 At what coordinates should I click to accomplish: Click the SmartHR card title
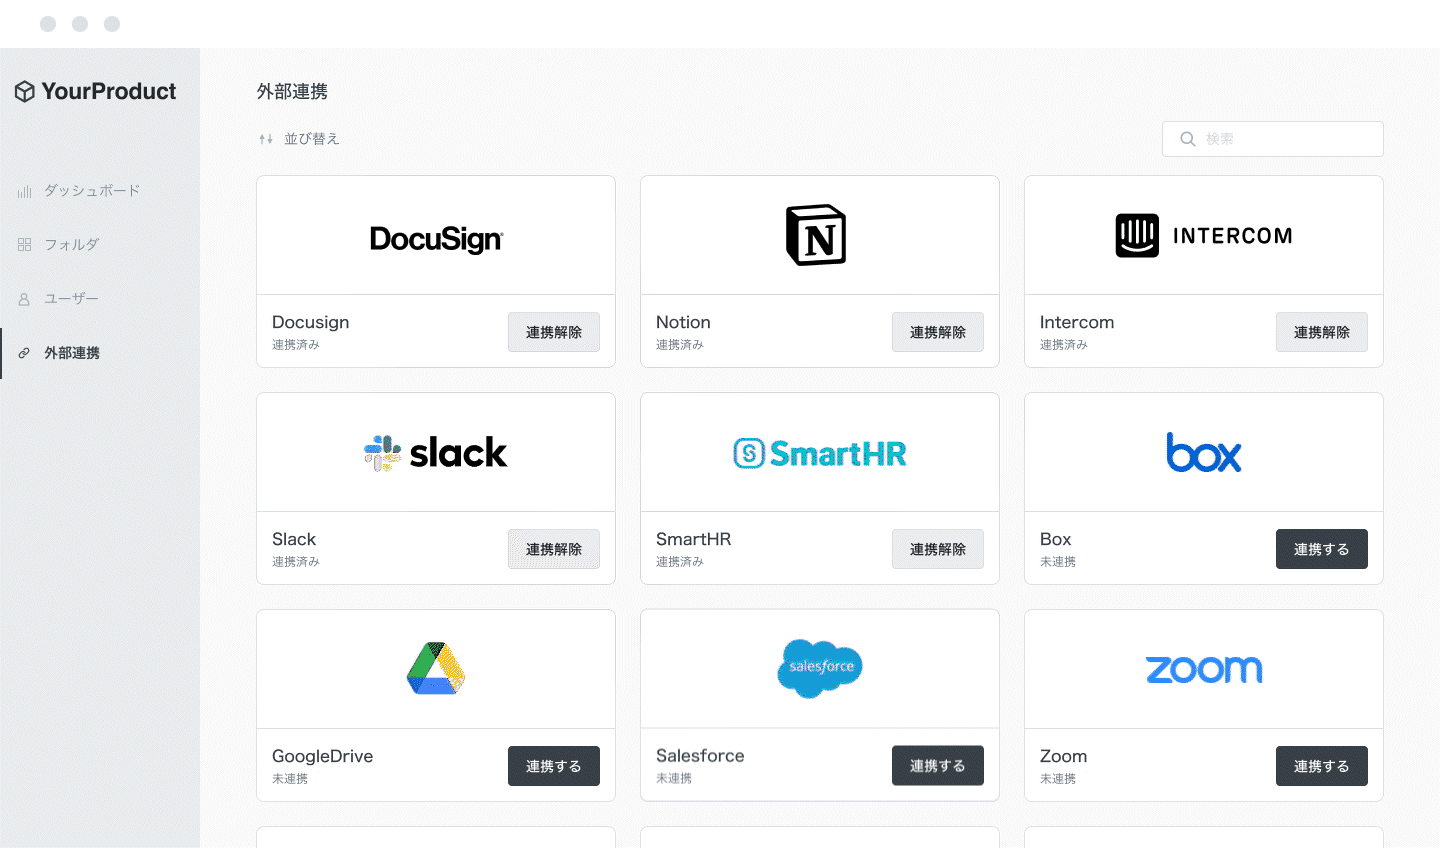[694, 539]
